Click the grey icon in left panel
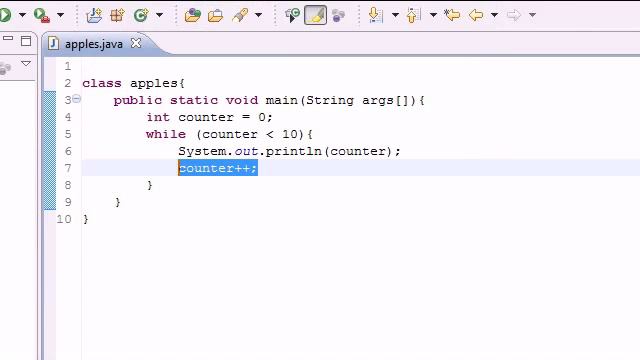 coord(5,69)
